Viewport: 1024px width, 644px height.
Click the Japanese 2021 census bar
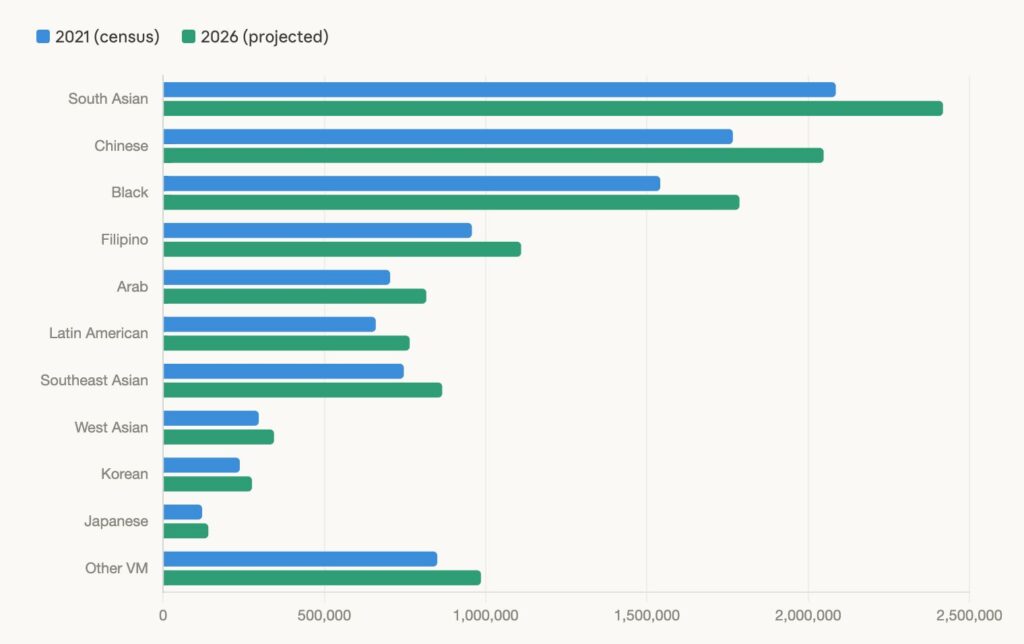click(182, 512)
